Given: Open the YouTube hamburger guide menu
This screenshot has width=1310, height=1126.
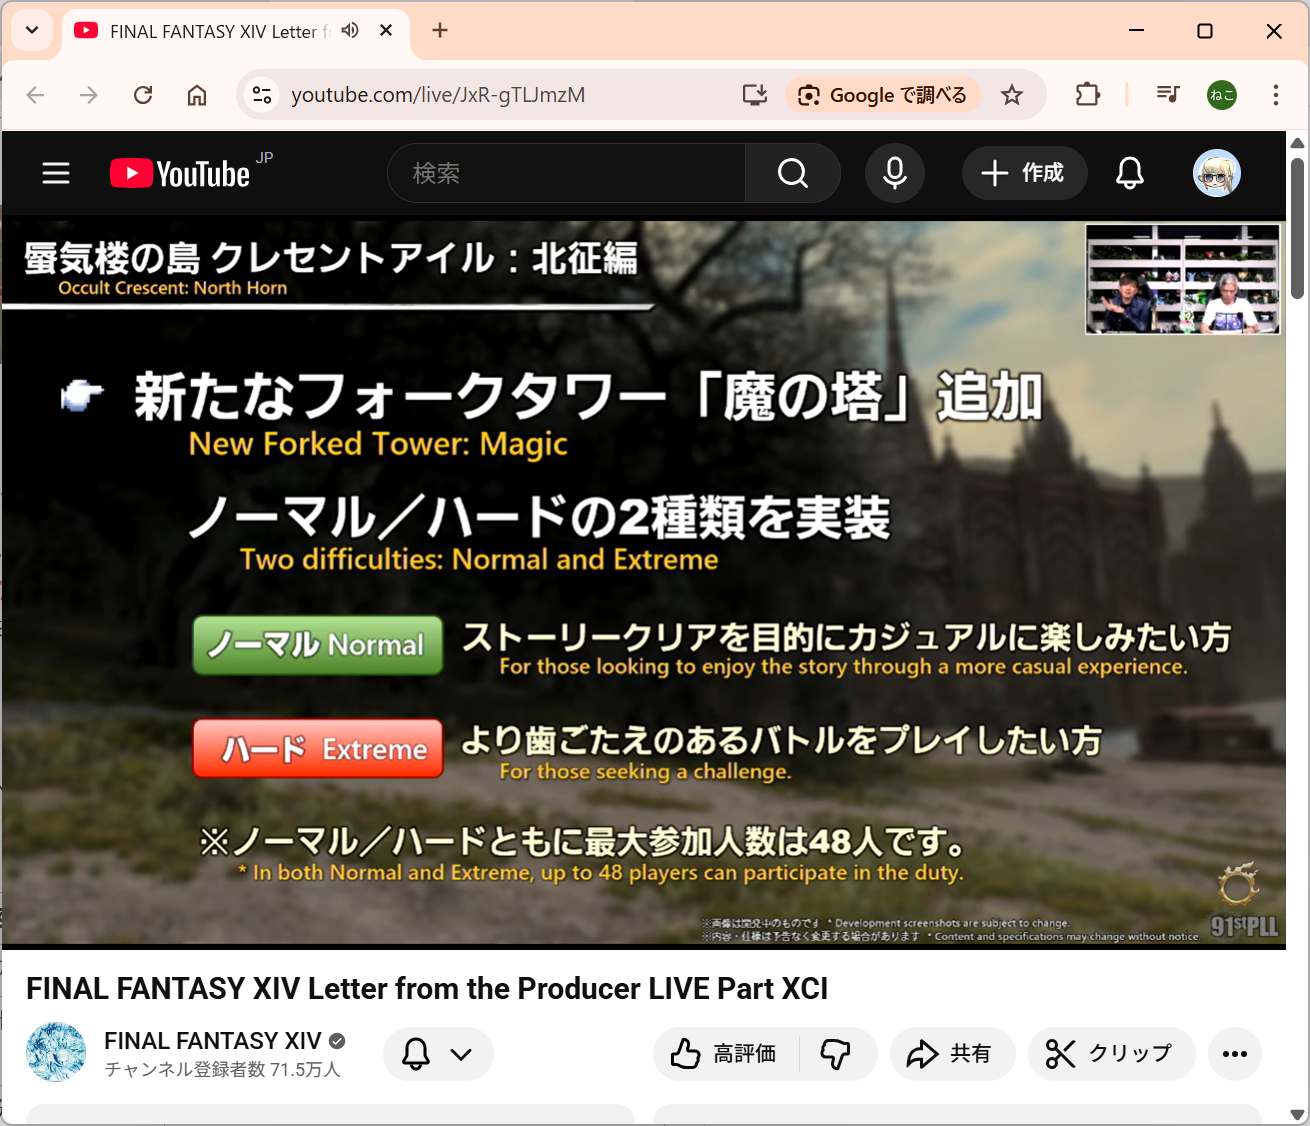Looking at the screenshot, I should coord(56,173).
